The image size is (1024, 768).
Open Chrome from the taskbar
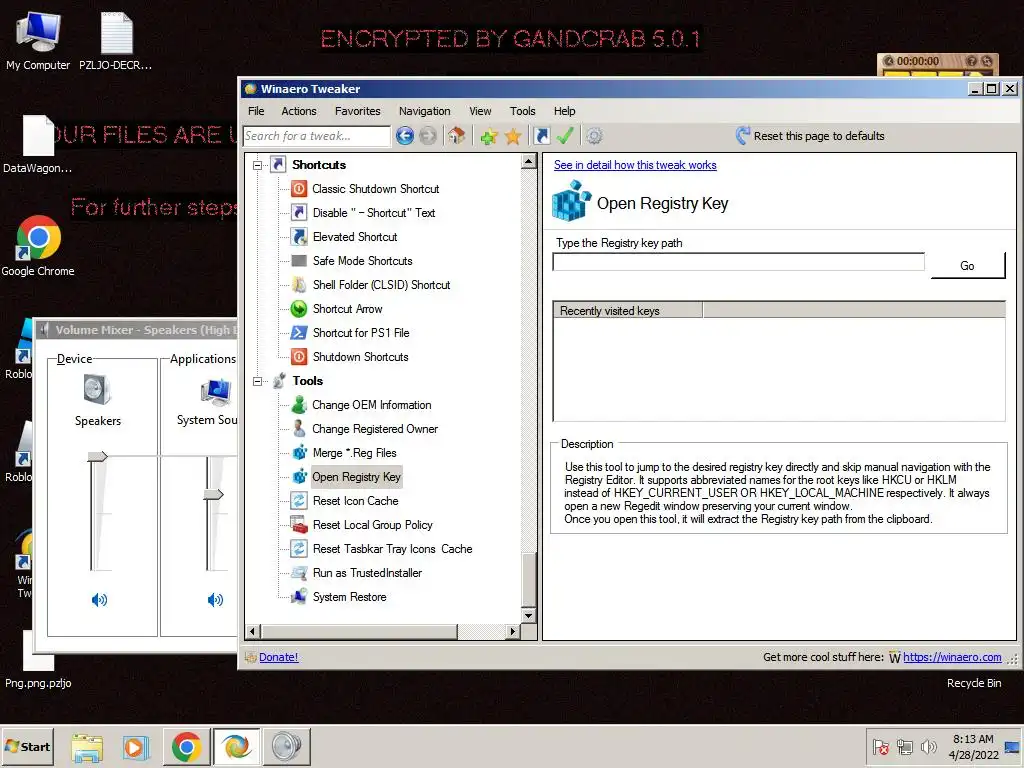tap(186, 746)
